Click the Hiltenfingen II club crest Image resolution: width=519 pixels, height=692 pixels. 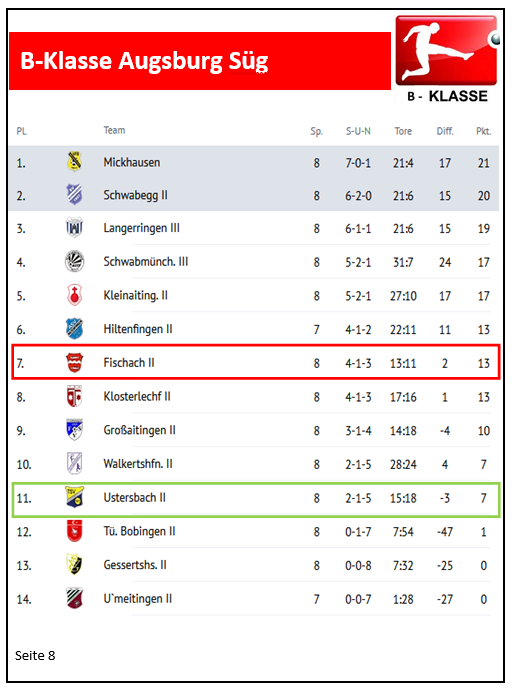coord(75,329)
